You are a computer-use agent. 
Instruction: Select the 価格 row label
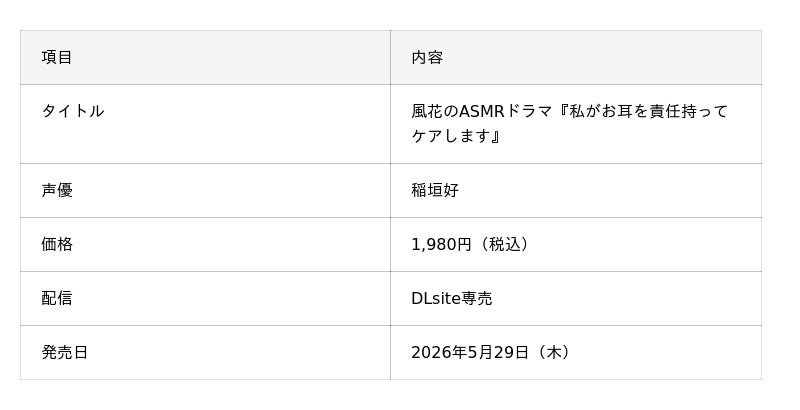click(x=57, y=244)
